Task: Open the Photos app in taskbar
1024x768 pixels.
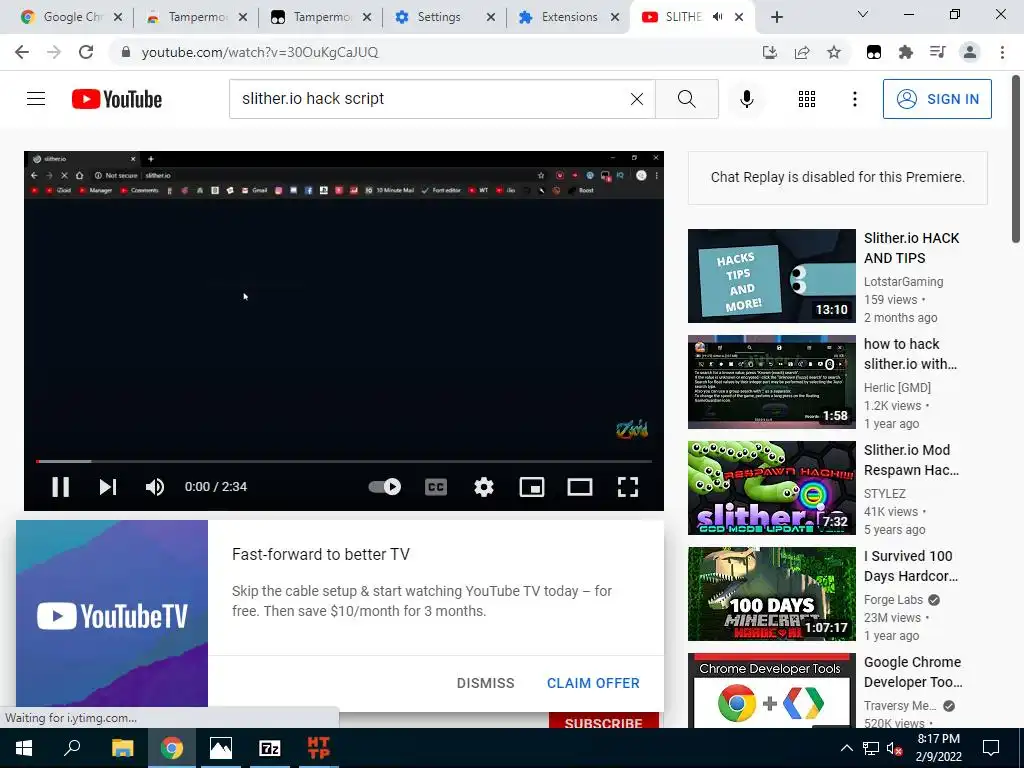Action: [x=221, y=748]
